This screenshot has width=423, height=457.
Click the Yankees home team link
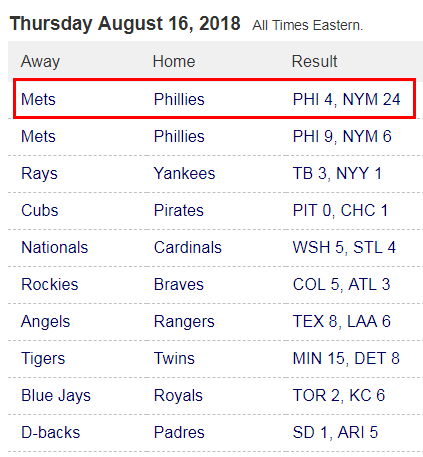tap(184, 173)
